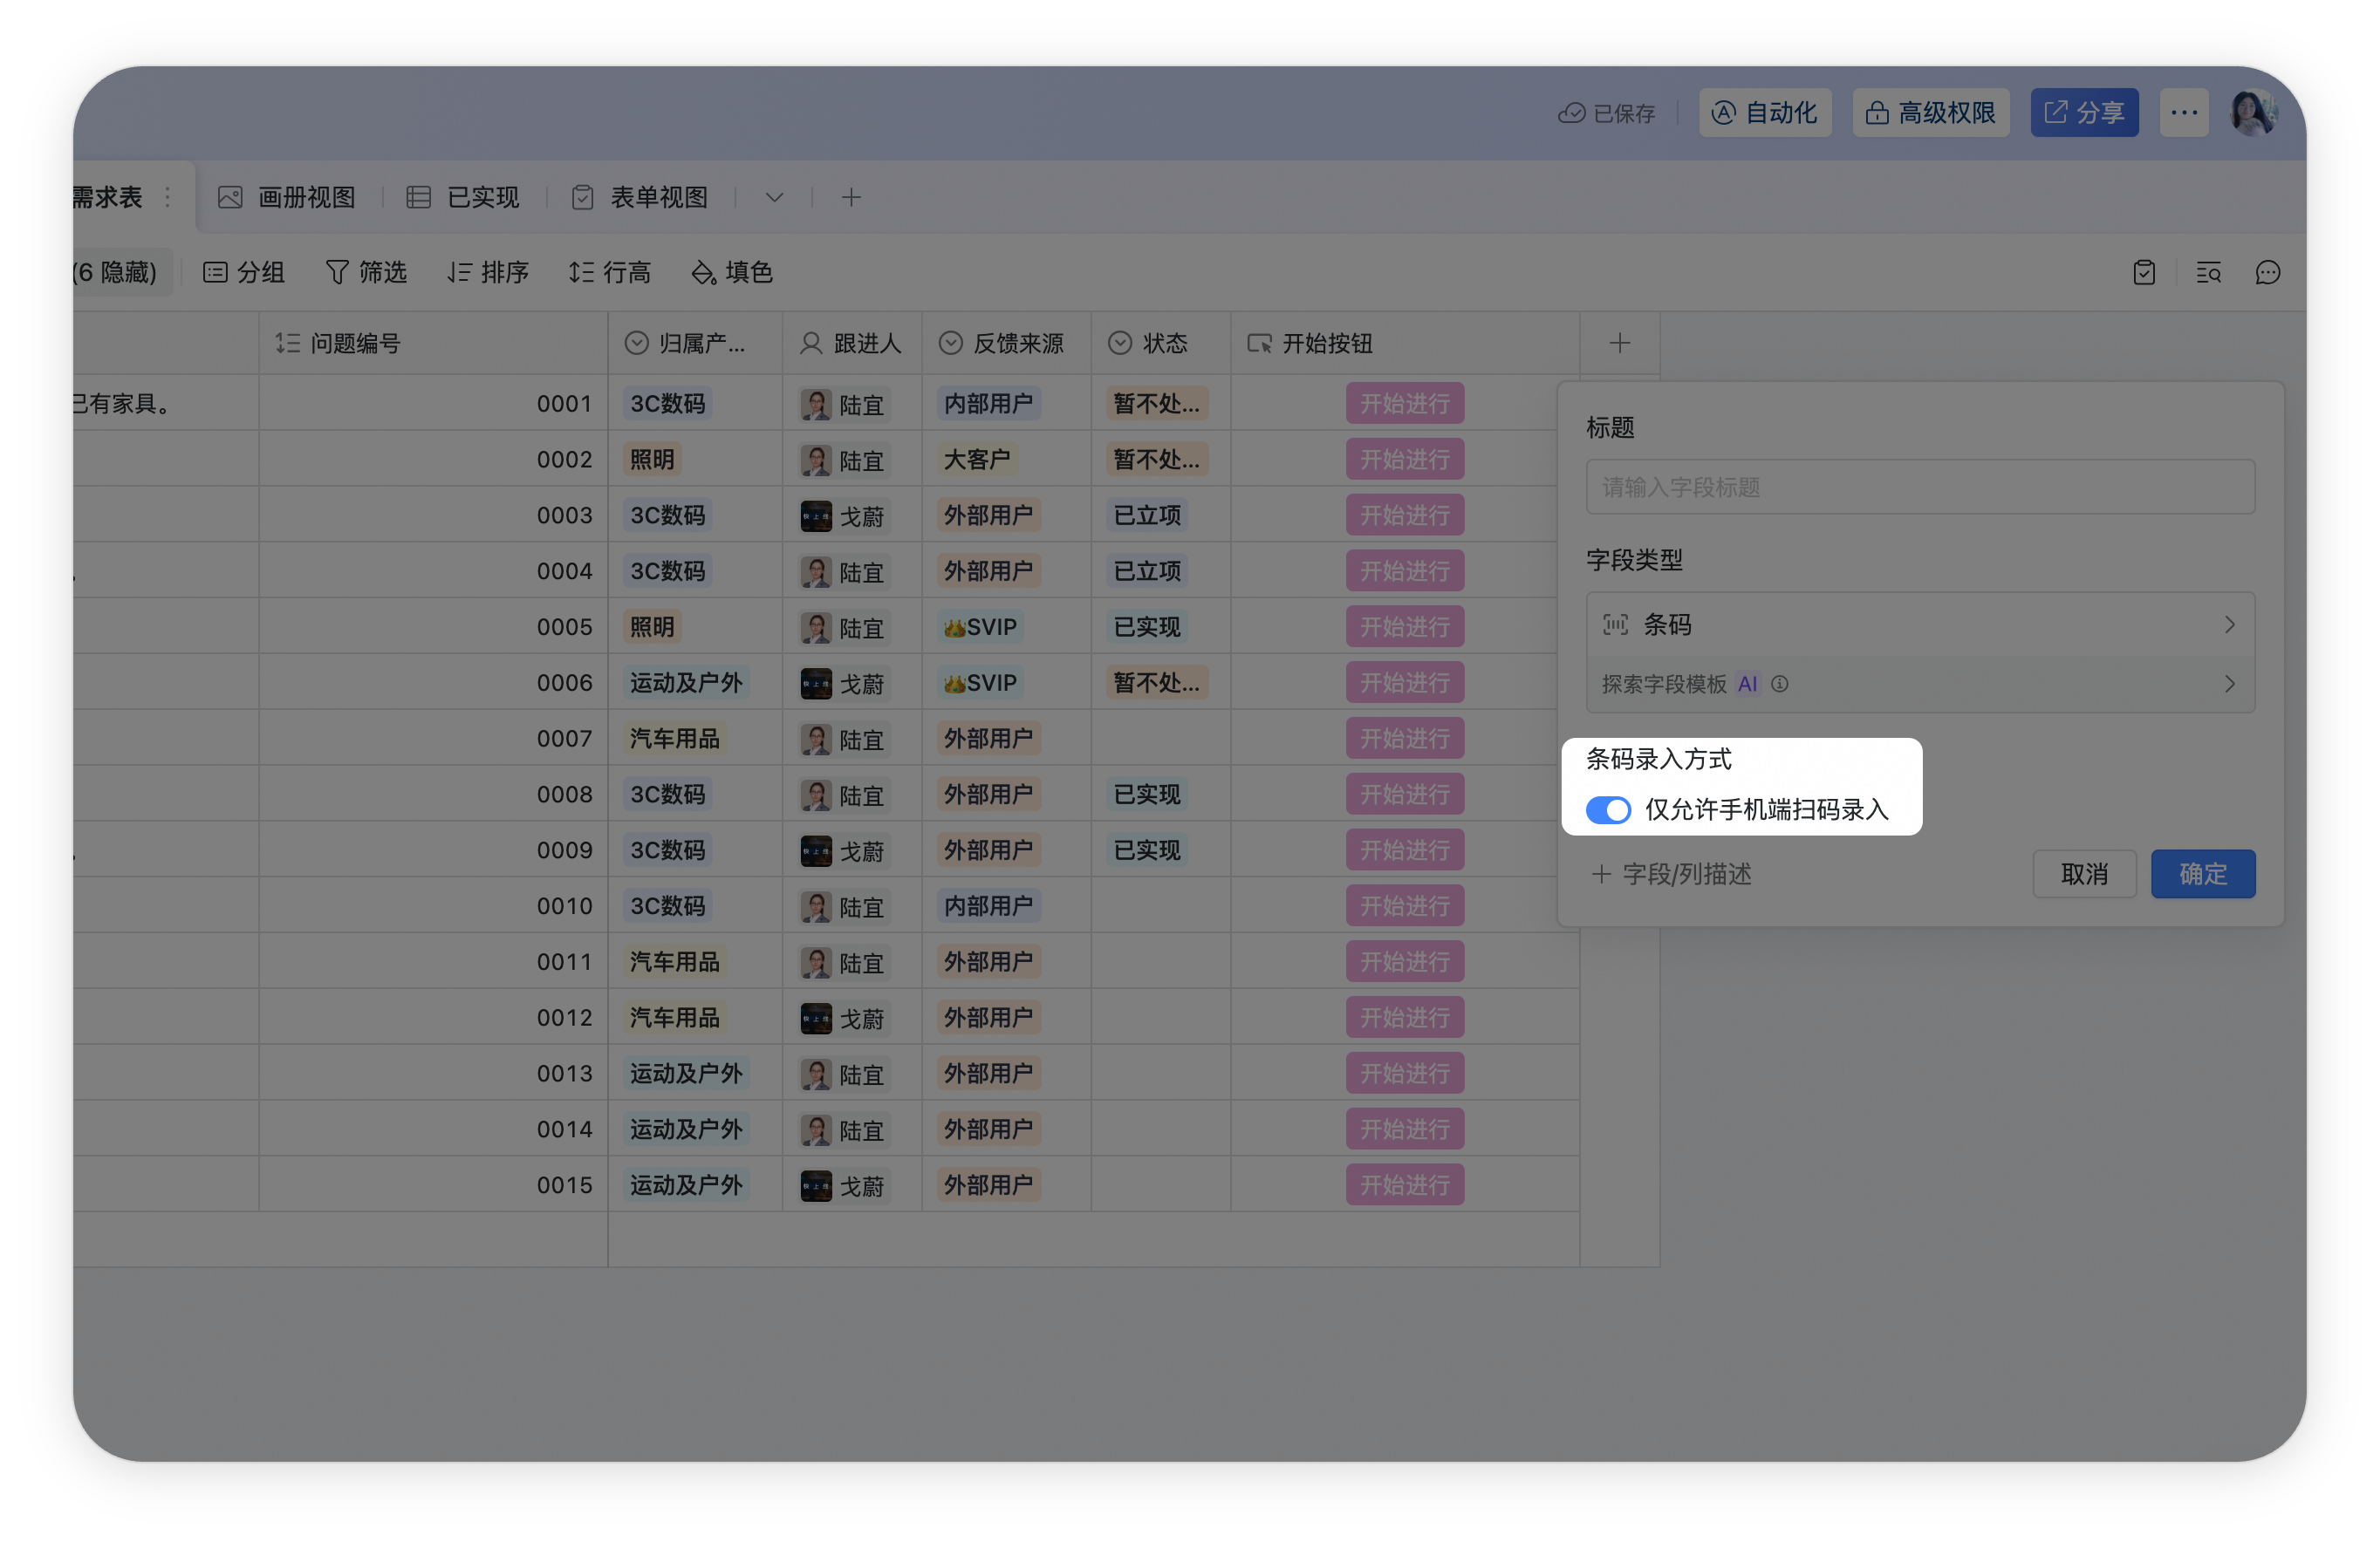Click the three-dot more options button

coord(2184,112)
